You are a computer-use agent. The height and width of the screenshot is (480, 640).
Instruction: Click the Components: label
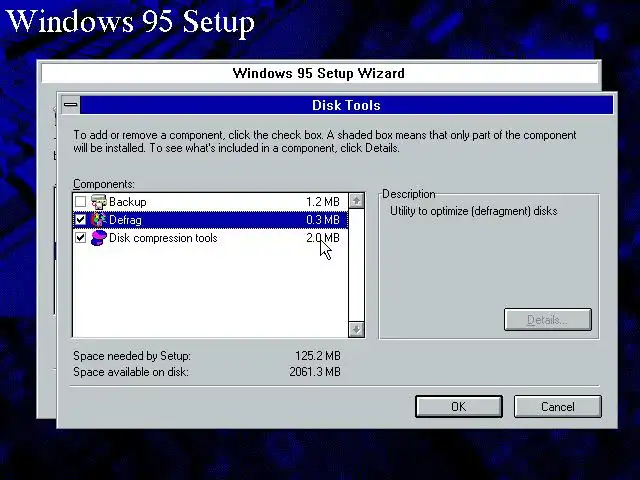coord(104,184)
